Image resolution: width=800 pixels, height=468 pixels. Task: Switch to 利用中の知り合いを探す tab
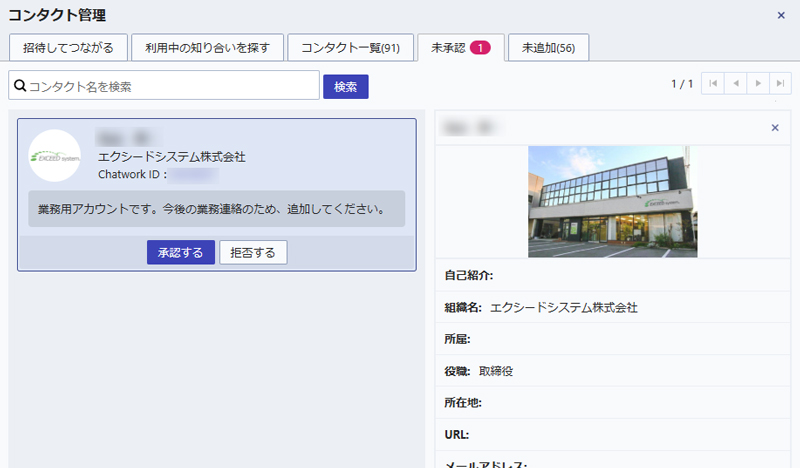point(207,47)
